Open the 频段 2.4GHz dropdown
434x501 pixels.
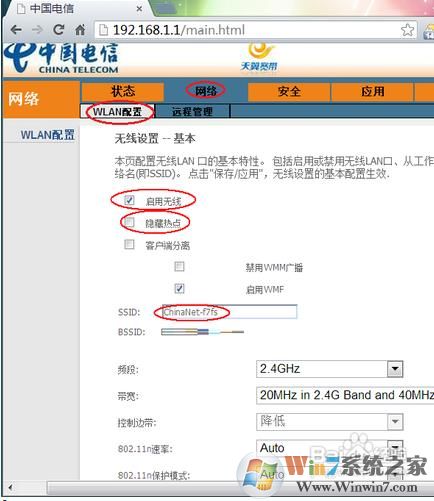(329, 369)
